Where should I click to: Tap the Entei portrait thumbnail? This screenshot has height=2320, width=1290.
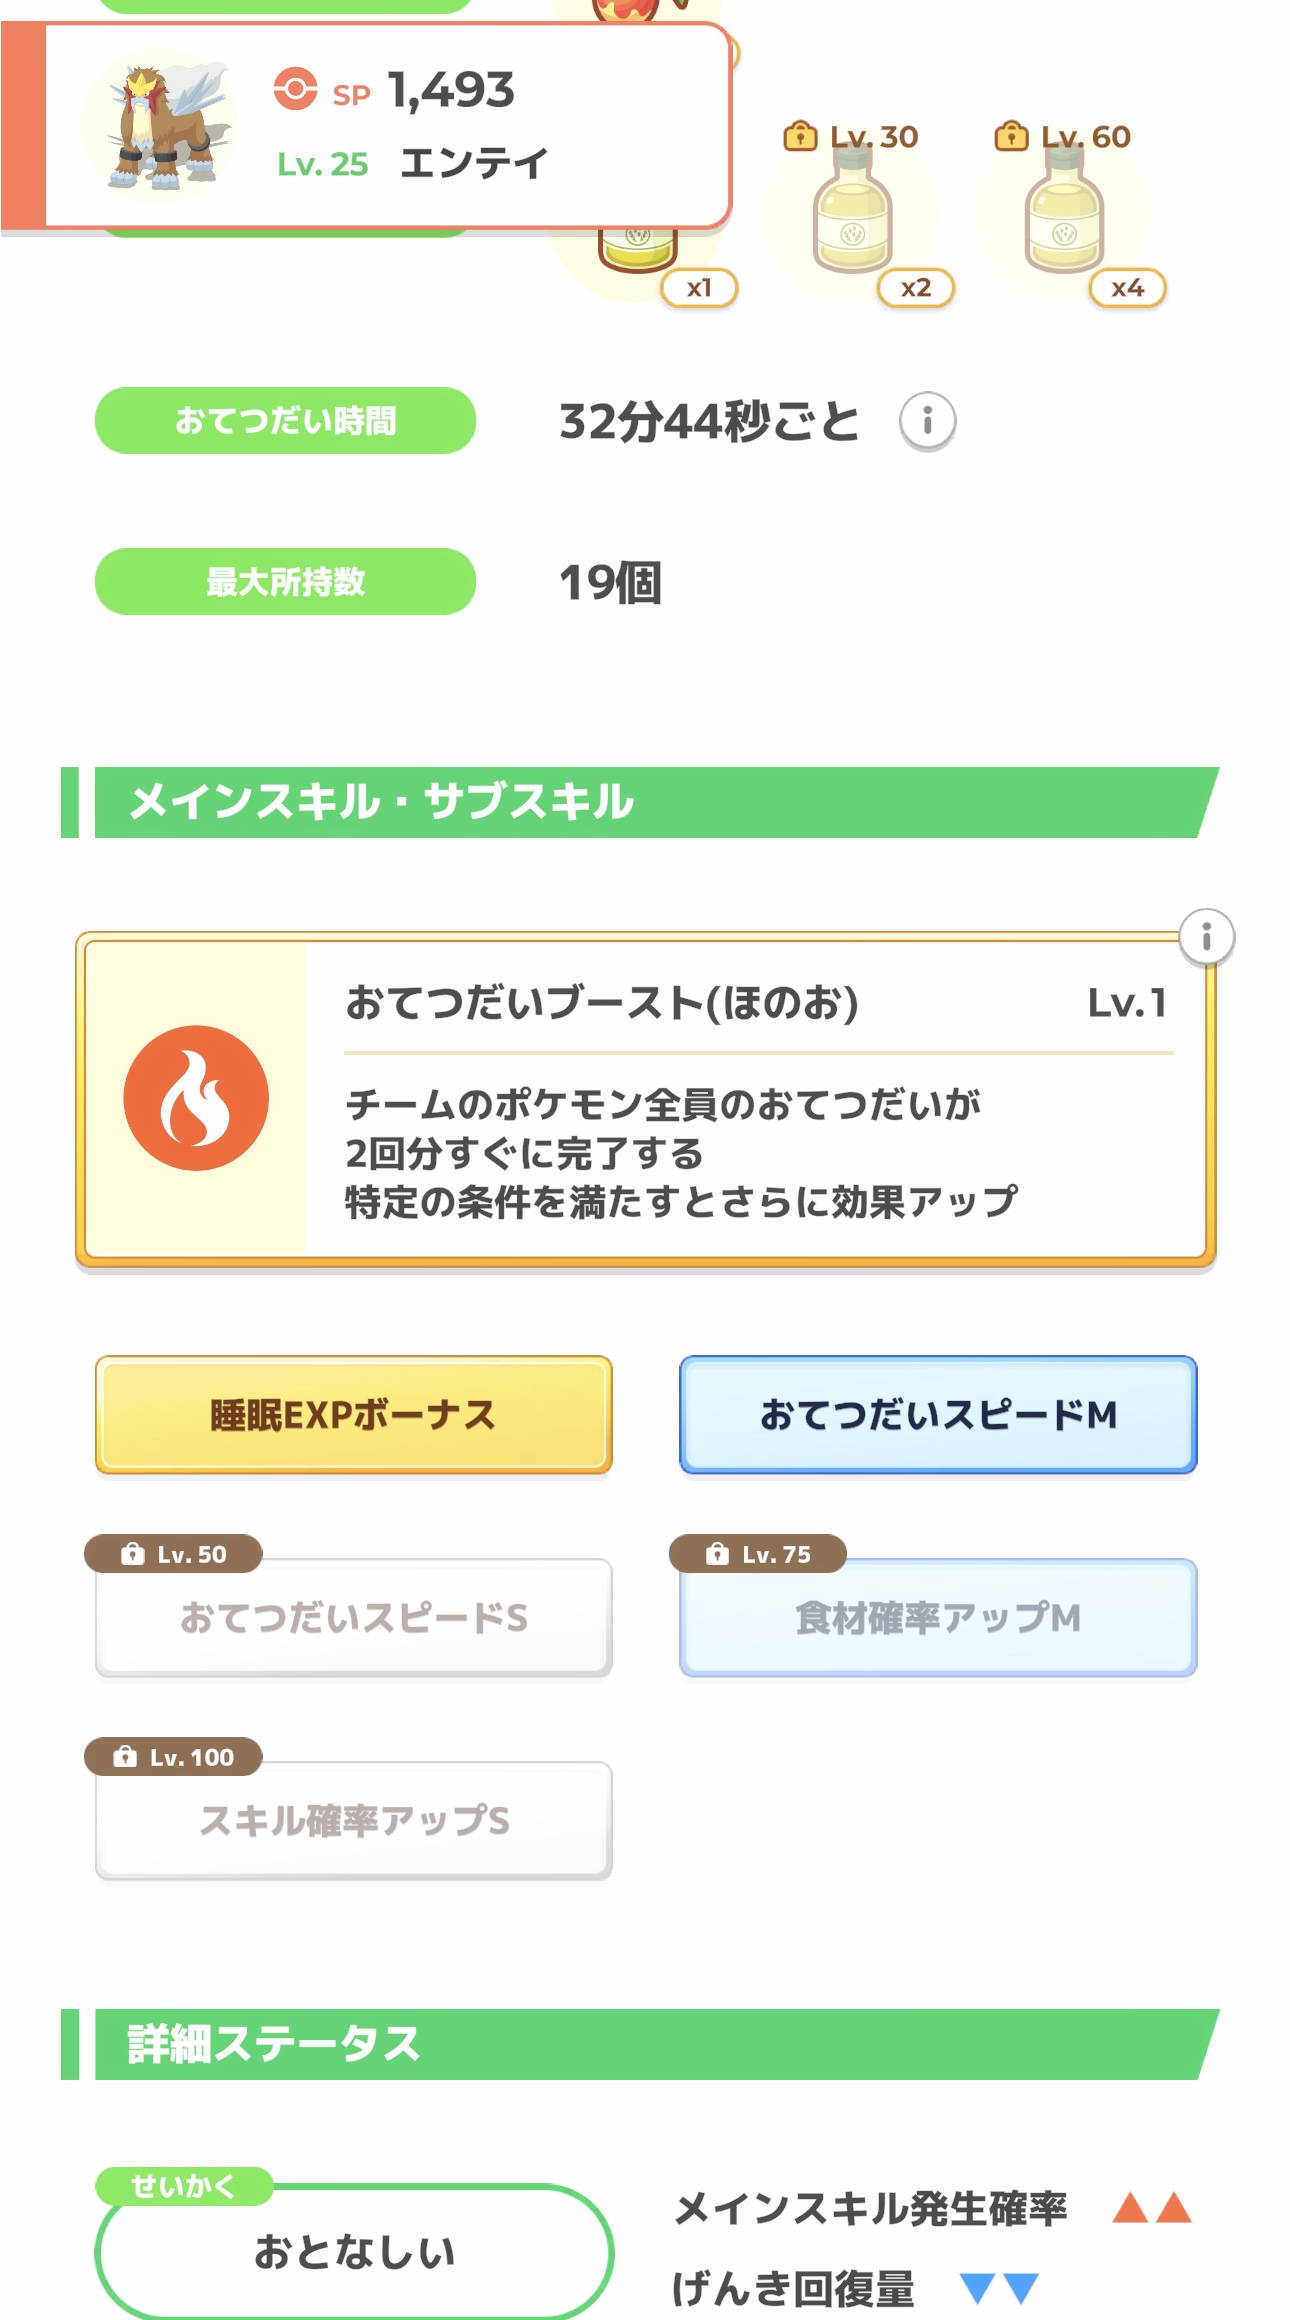pos(162,126)
